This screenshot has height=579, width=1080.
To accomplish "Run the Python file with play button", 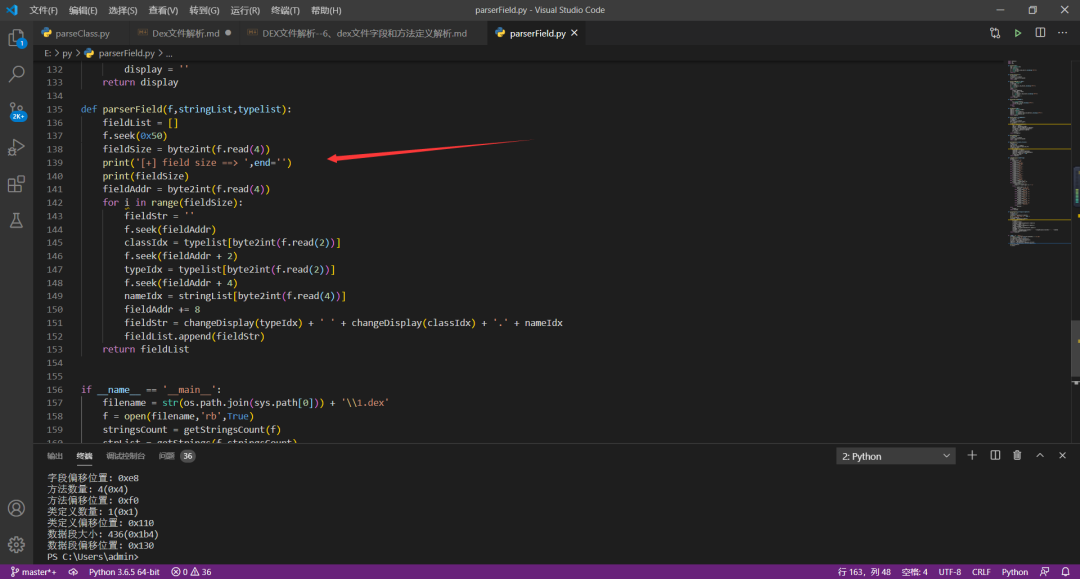I will (1017, 33).
